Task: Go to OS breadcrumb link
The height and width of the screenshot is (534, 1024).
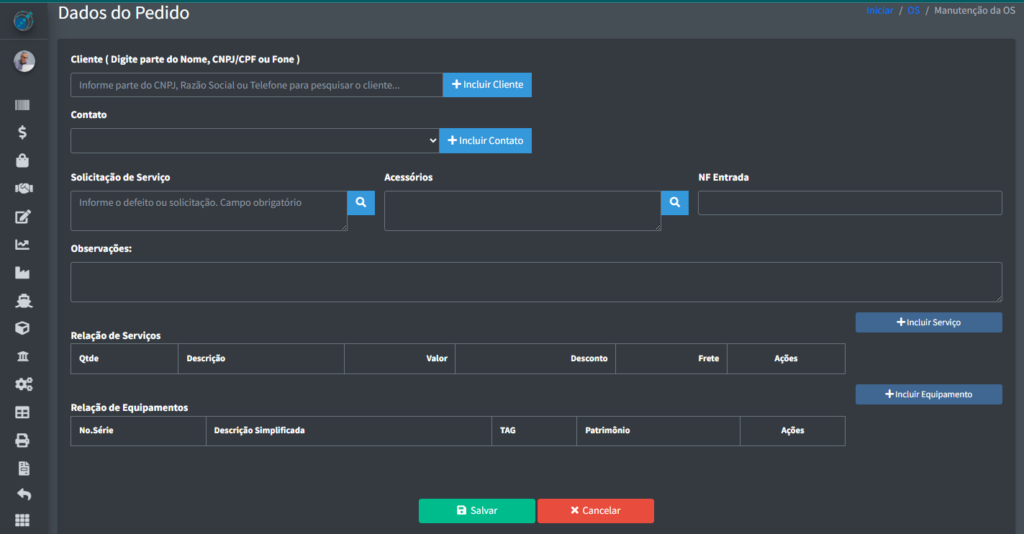Action: [913, 10]
